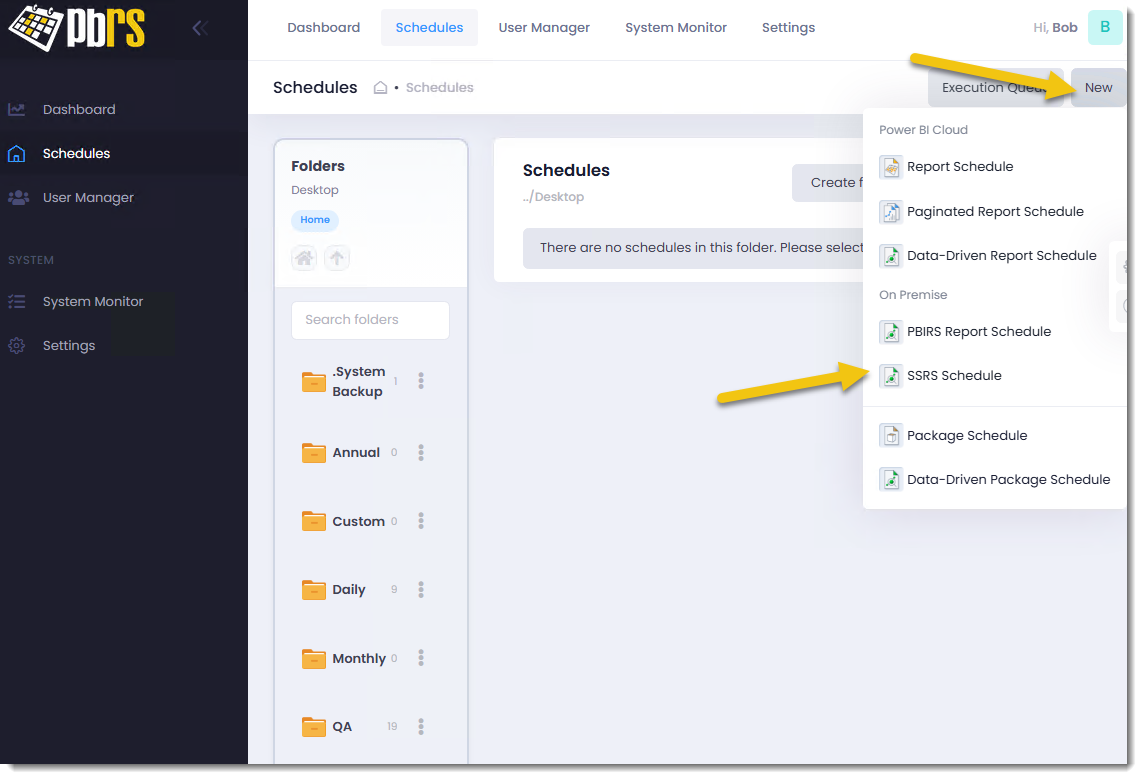Click the Daily folder icon
The image size is (1142, 779).
point(314,590)
